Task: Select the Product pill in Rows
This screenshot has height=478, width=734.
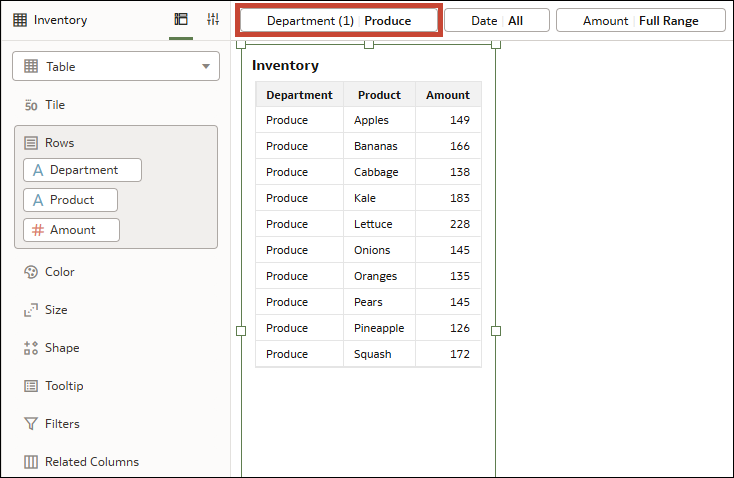Action: 71,200
